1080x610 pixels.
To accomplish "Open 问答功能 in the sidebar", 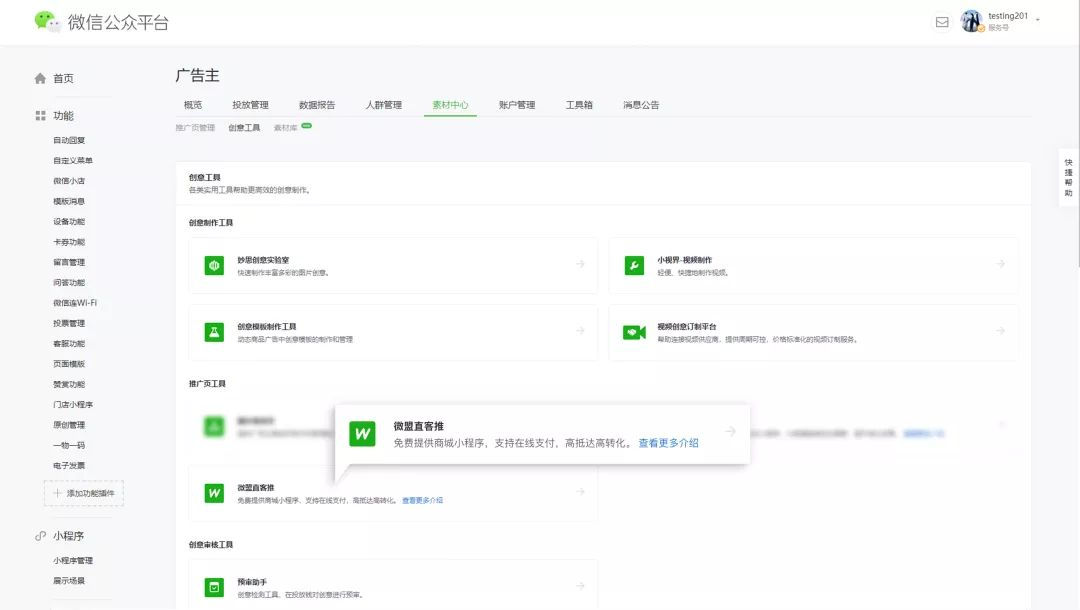I will pyautogui.click(x=69, y=282).
